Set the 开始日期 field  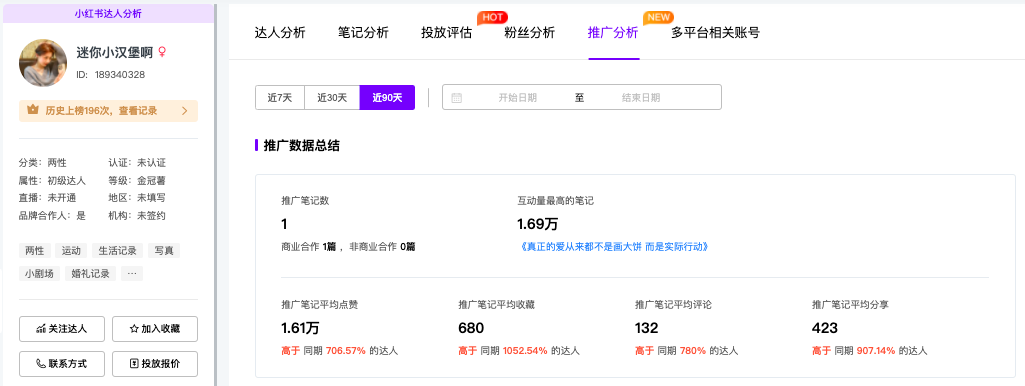coord(517,97)
